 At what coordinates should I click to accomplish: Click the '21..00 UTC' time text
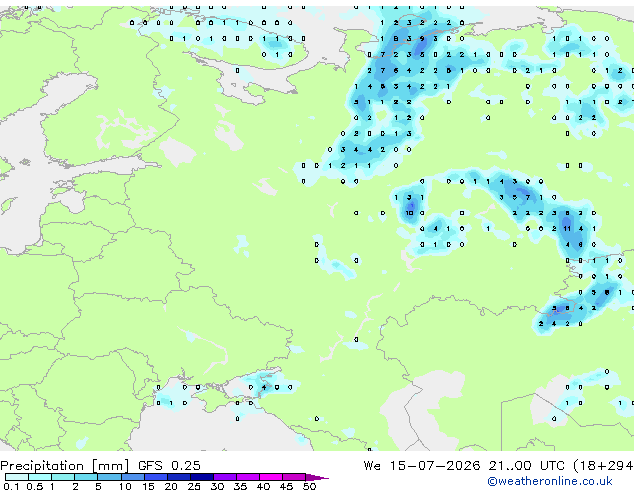526,466
